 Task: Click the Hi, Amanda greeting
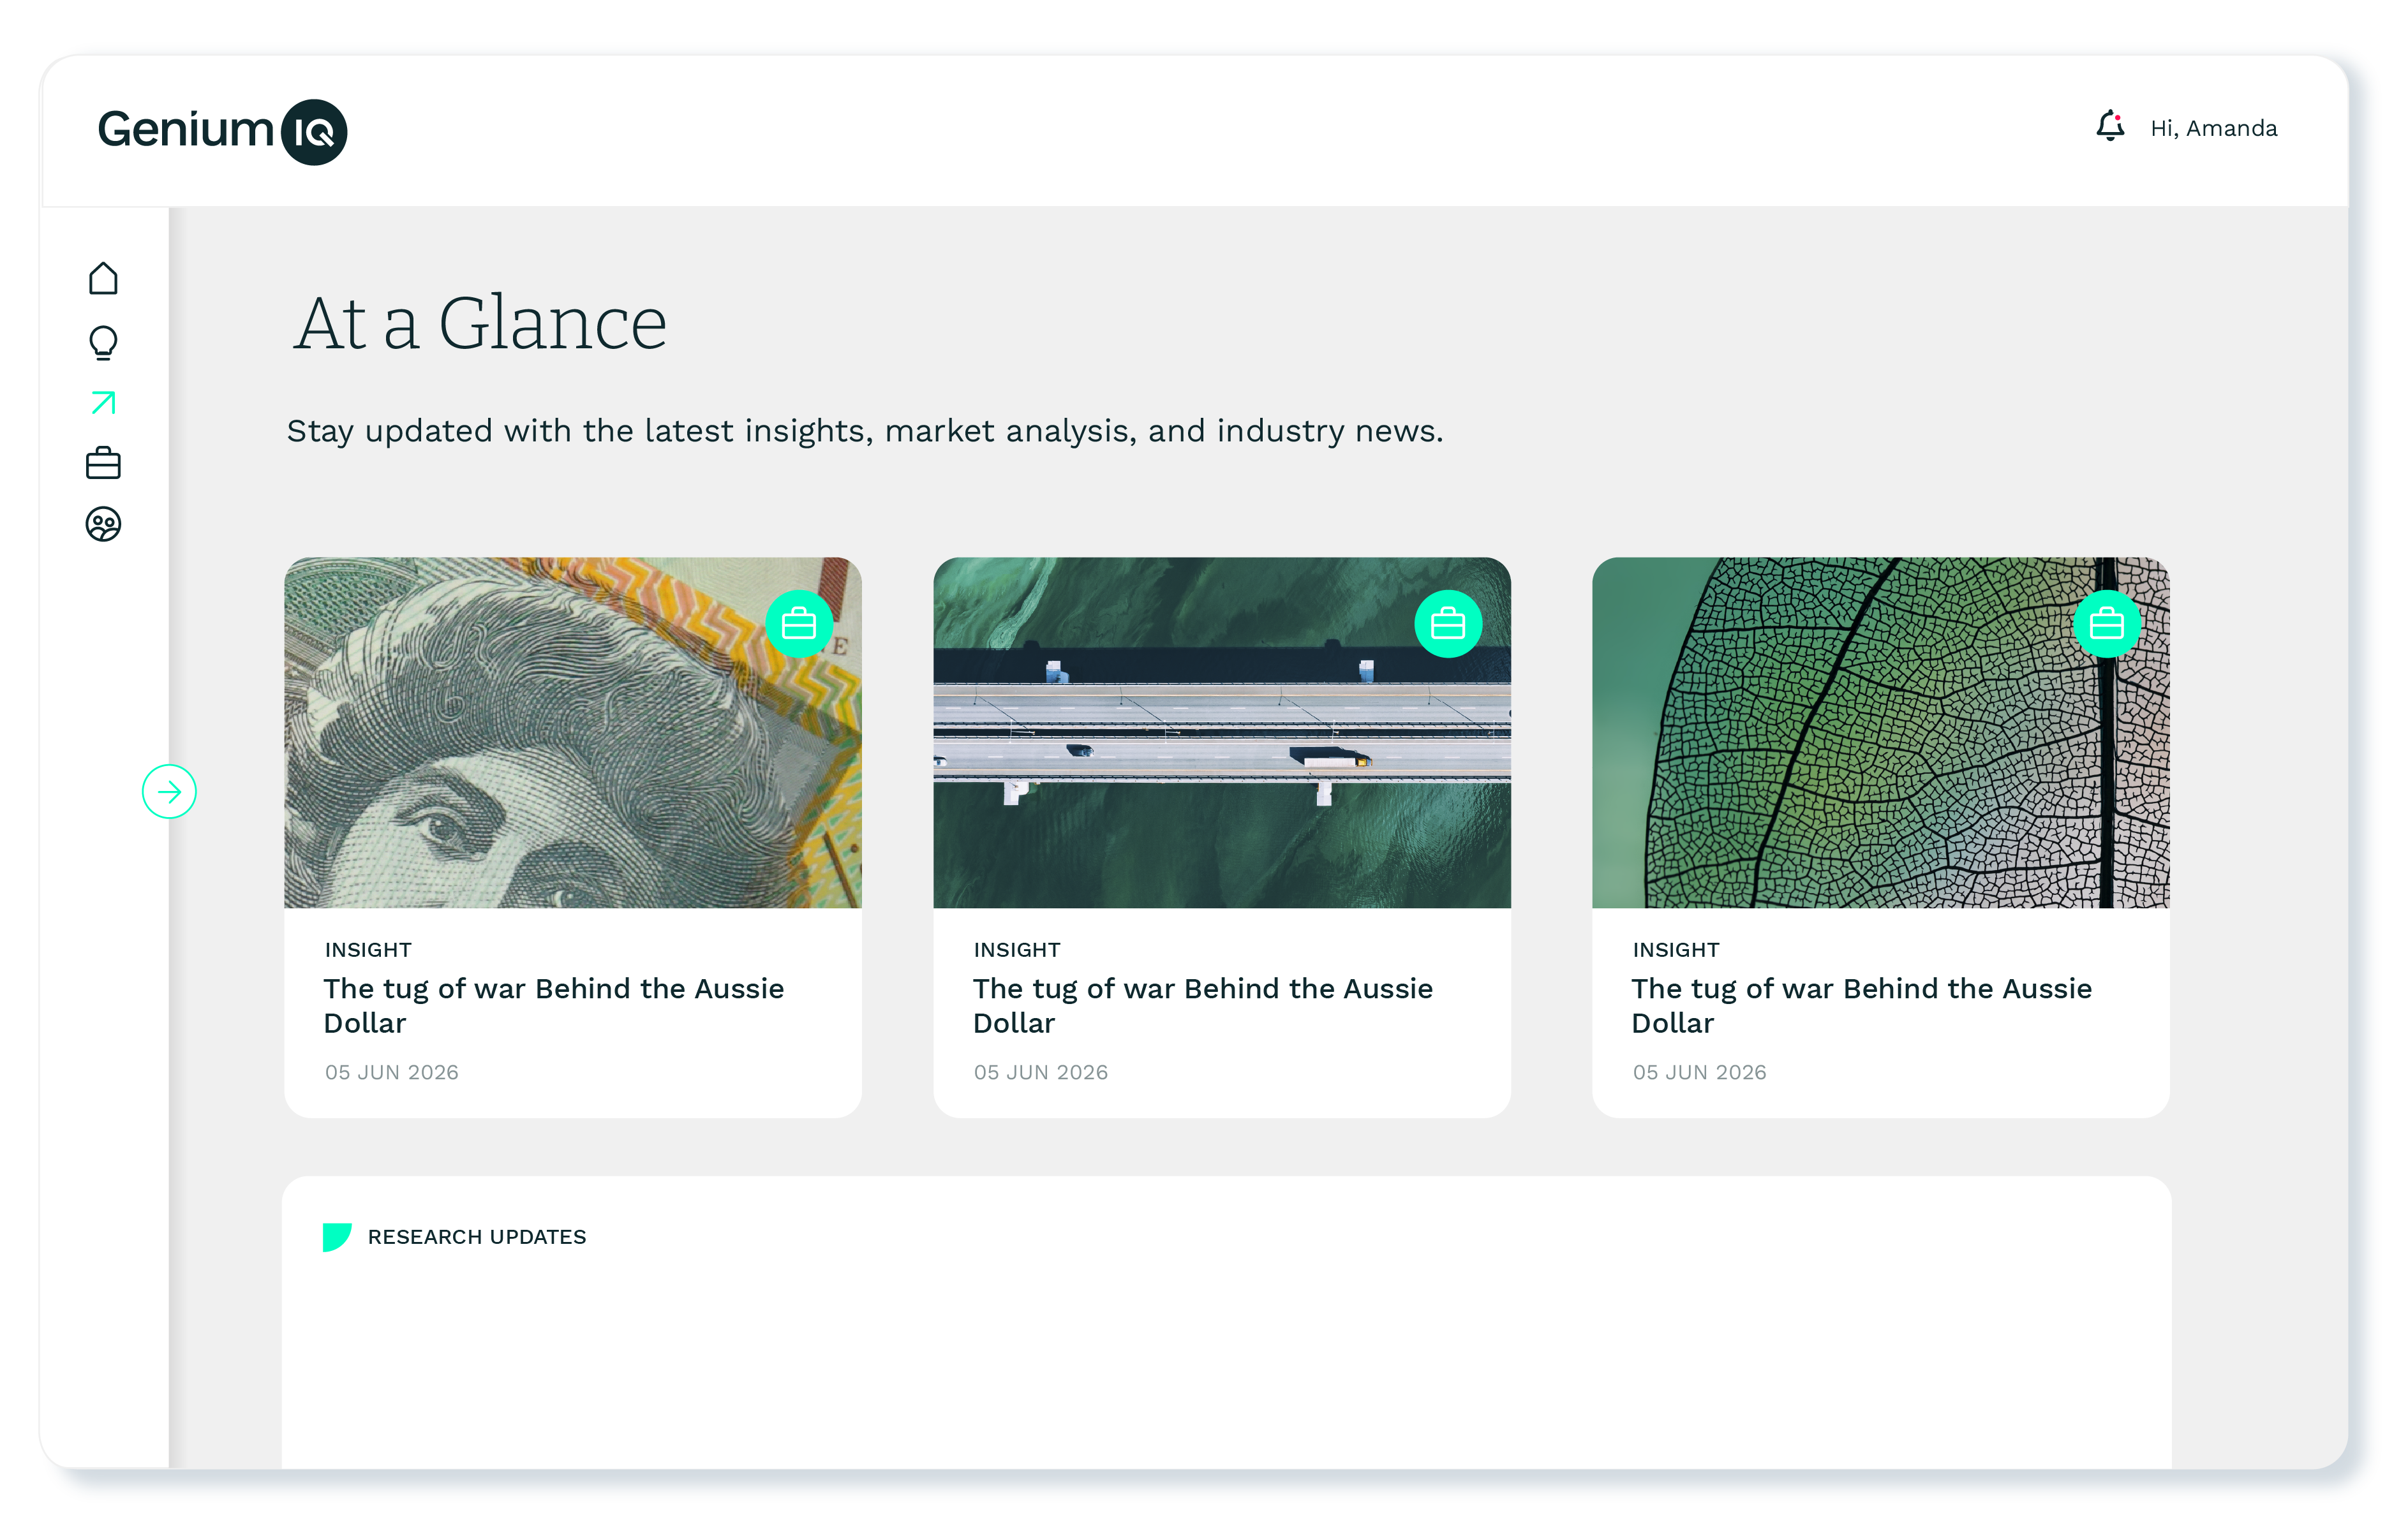pos(2213,129)
